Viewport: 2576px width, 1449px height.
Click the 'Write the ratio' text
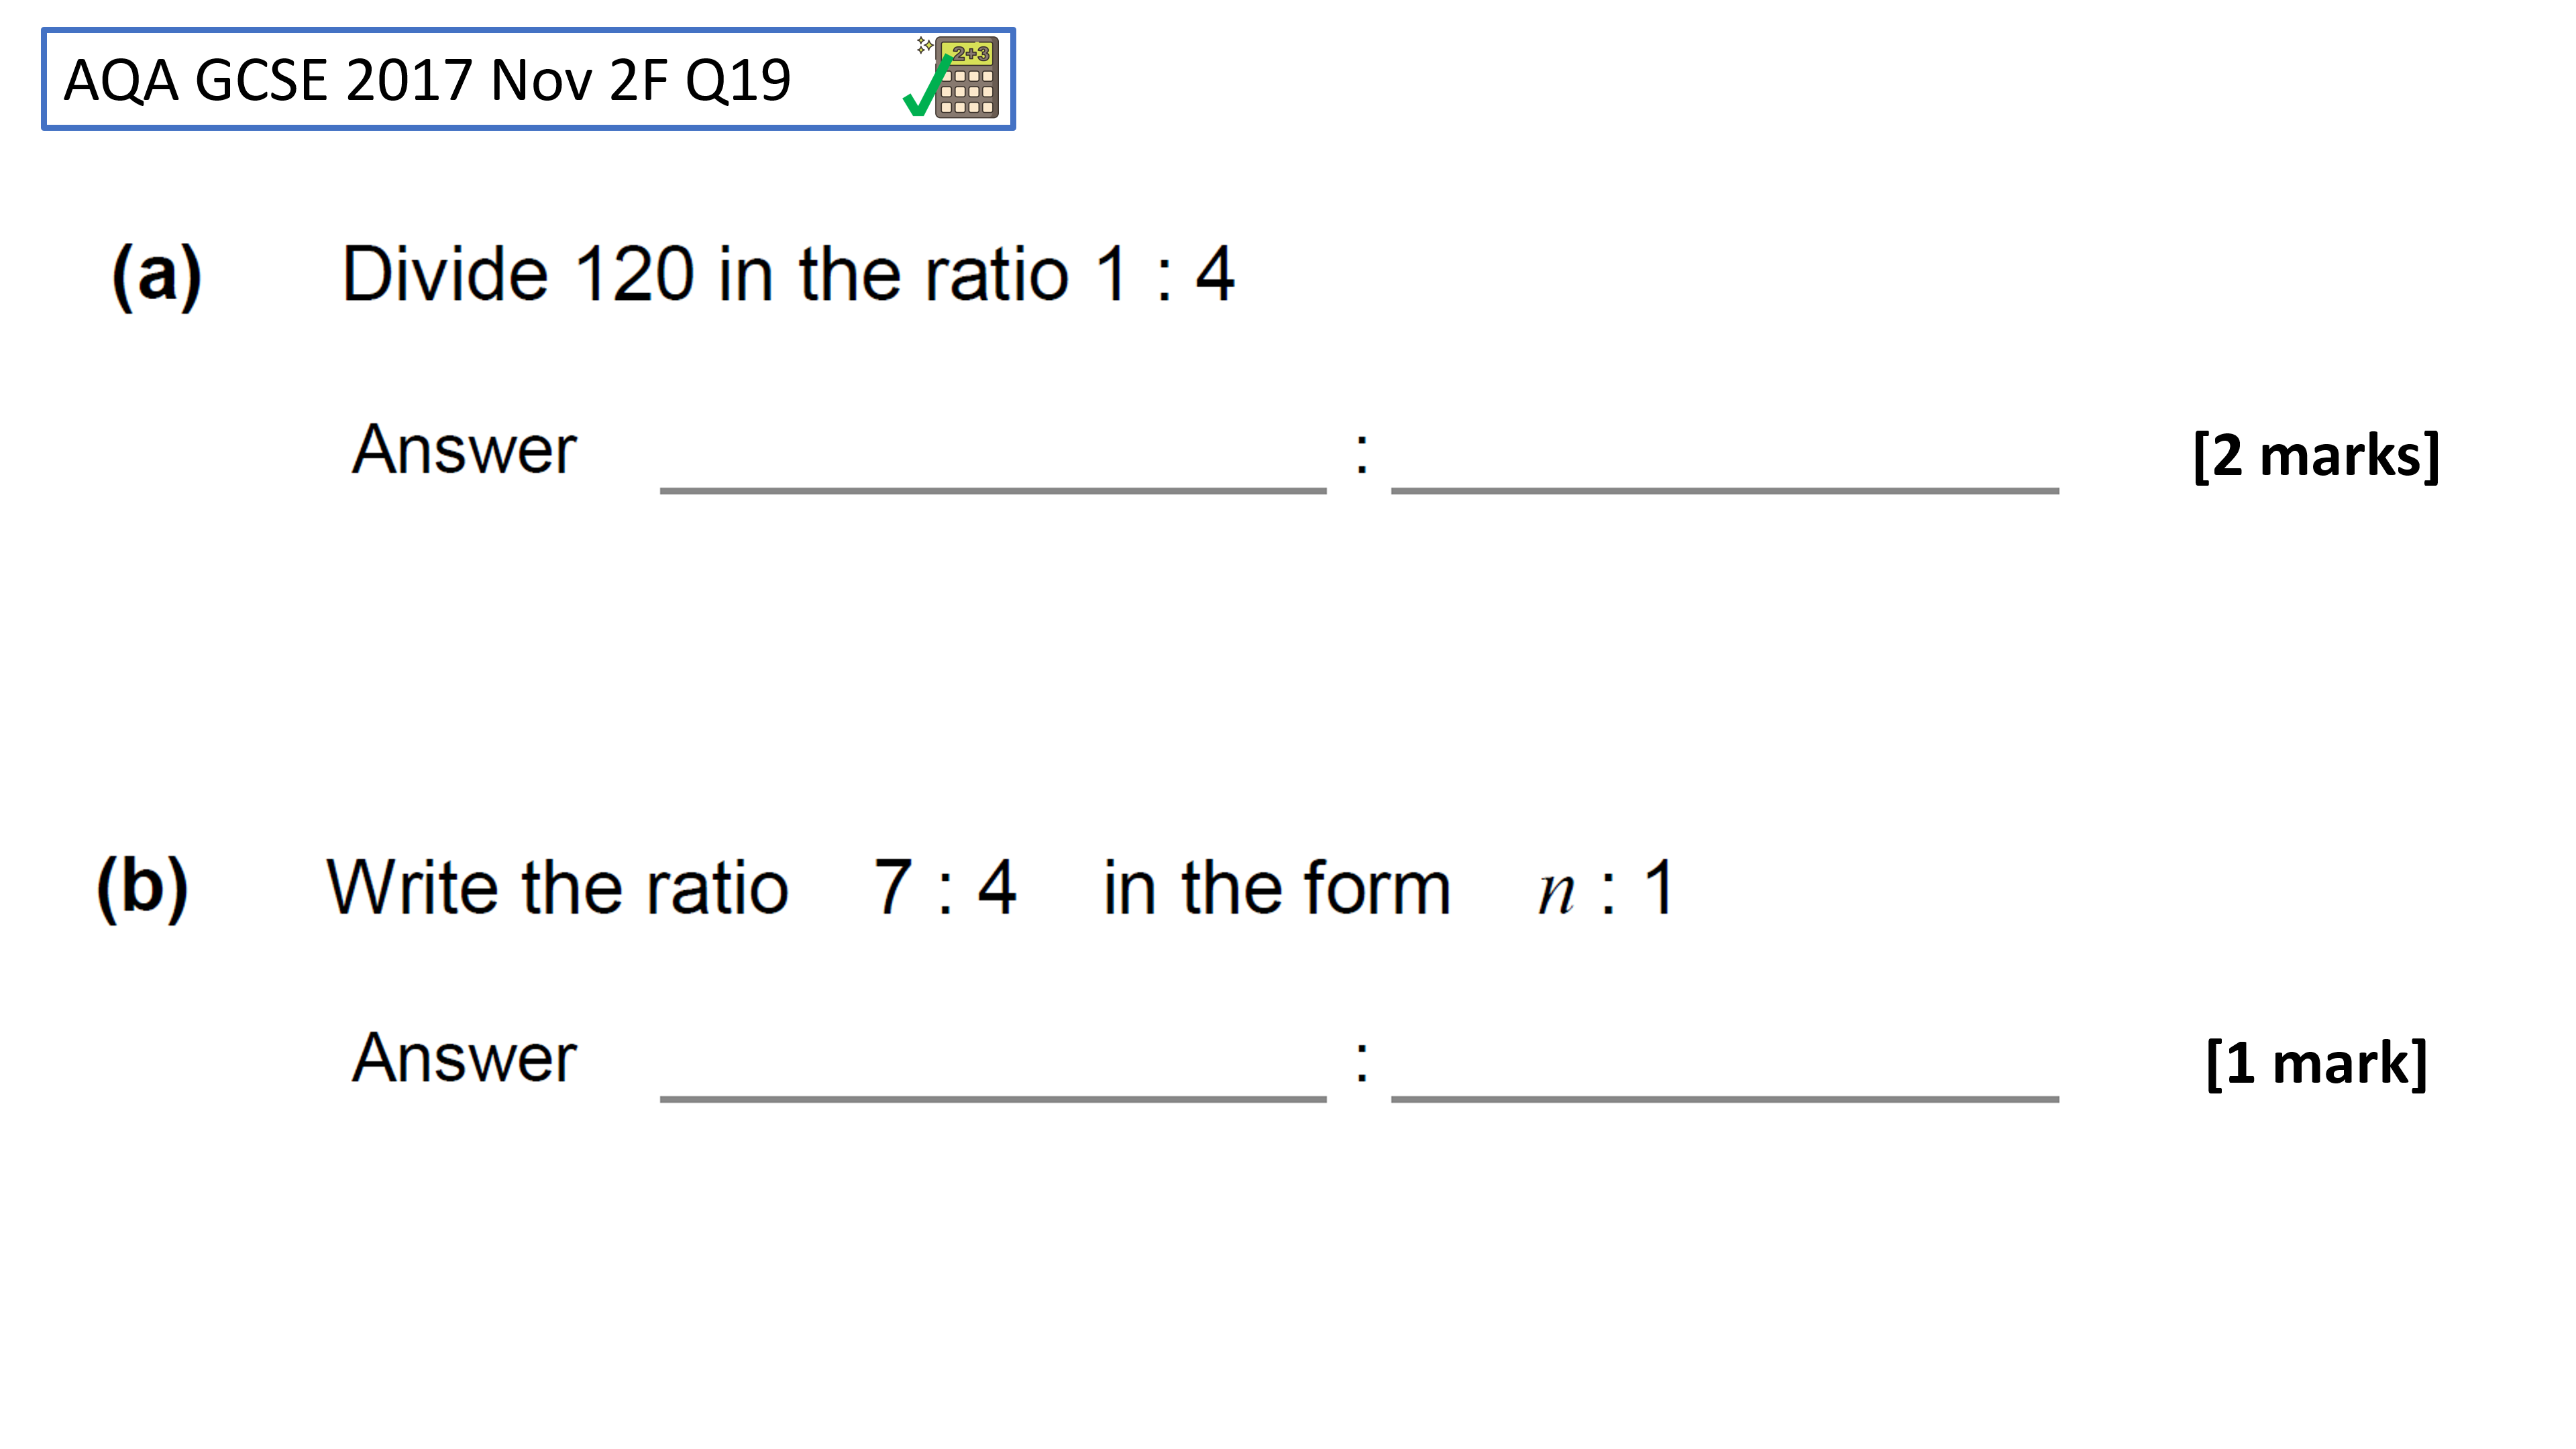point(558,887)
